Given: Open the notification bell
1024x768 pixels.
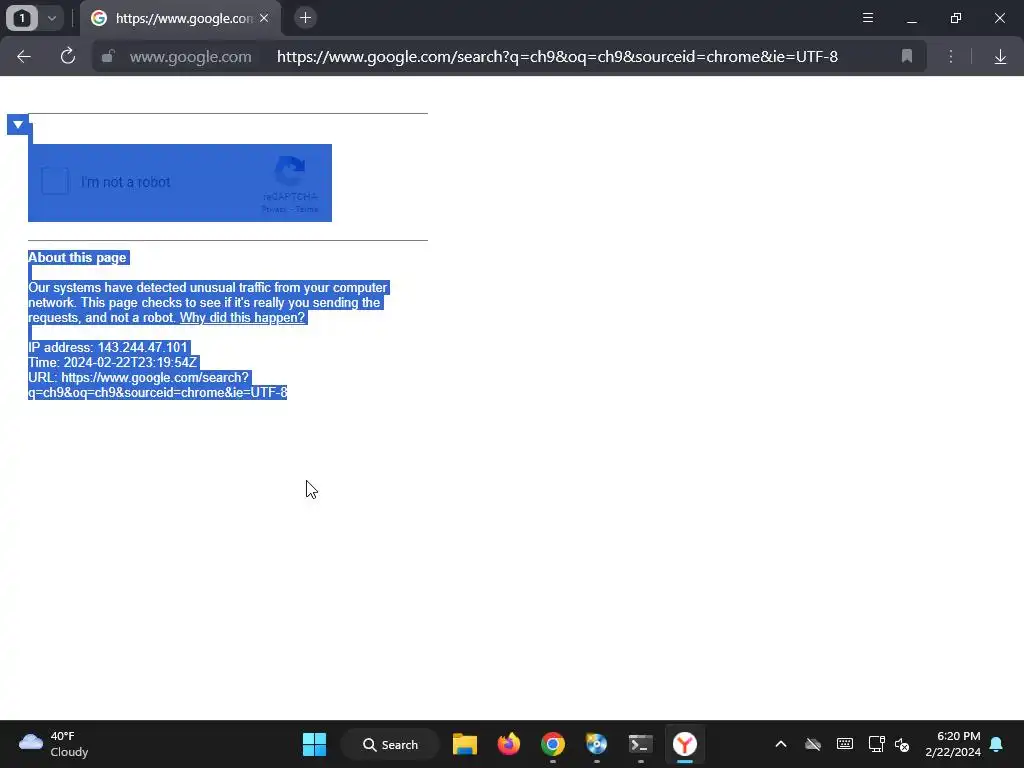Looking at the screenshot, I should (x=996, y=744).
